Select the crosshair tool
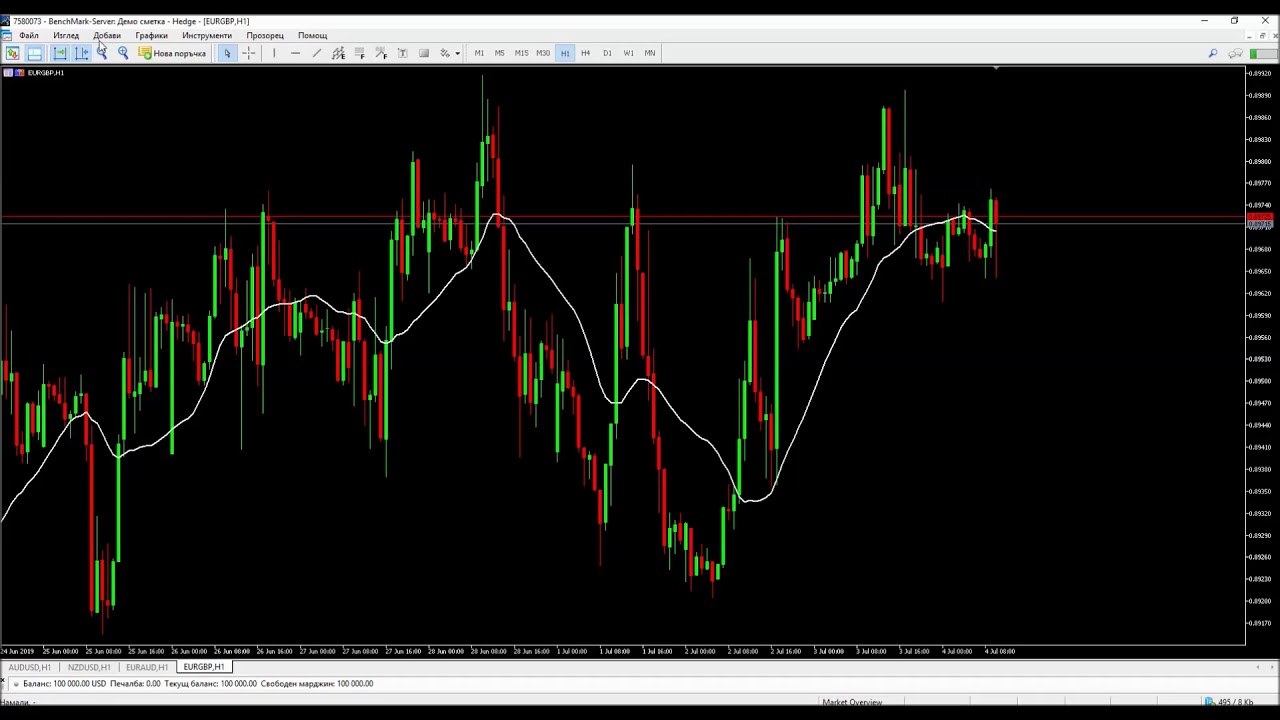Image resolution: width=1280 pixels, height=720 pixels. click(x=249, y=53)
